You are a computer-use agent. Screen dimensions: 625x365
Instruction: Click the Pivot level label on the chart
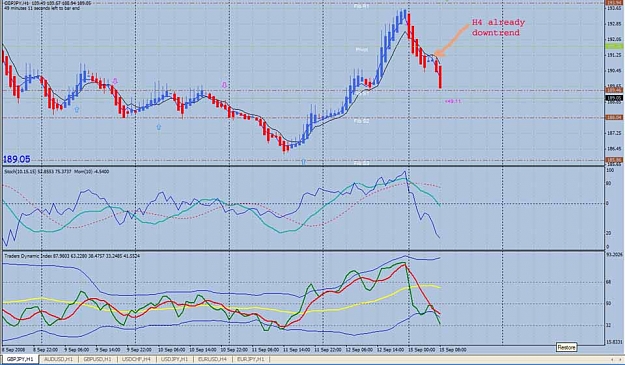[x=362, y=50]
